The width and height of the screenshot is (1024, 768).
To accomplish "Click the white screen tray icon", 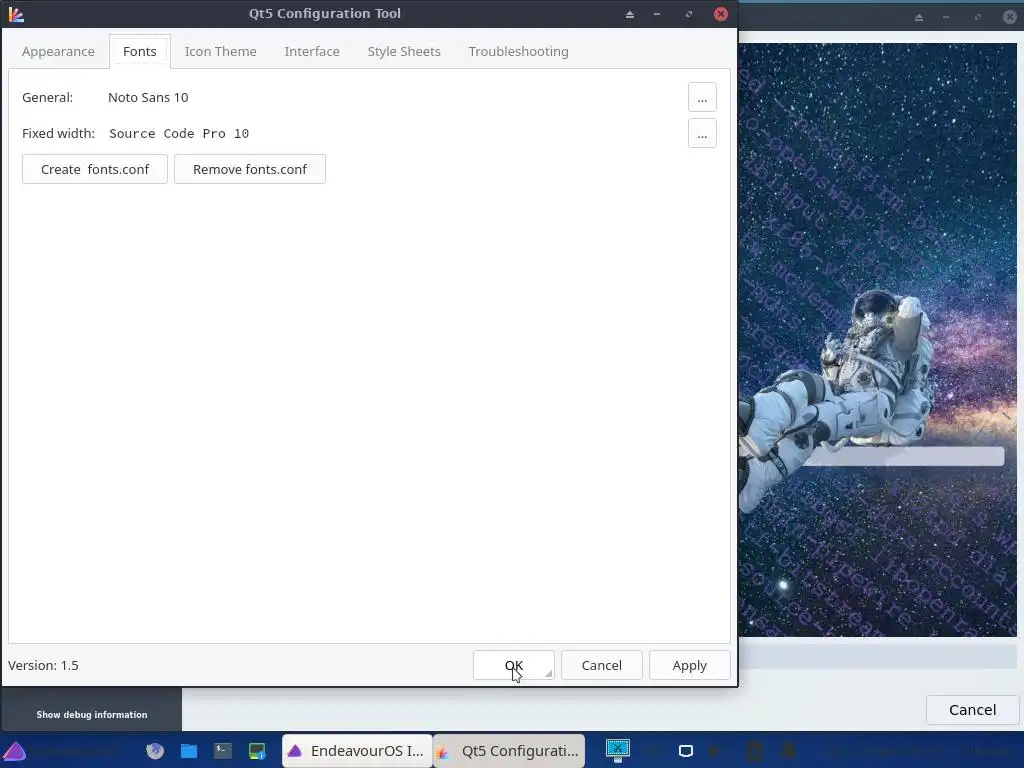I will coord(686,751).
